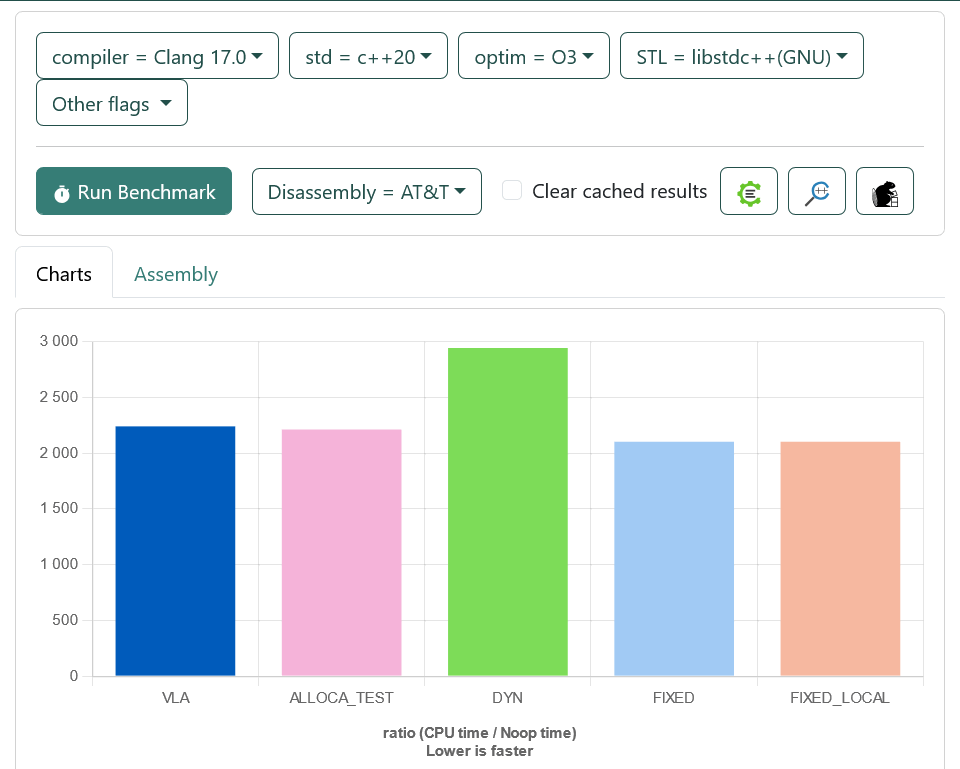Expand the compiler Clang 17.0 dropdown
This screenshot has height=769, width=960.
coord(157,56)
